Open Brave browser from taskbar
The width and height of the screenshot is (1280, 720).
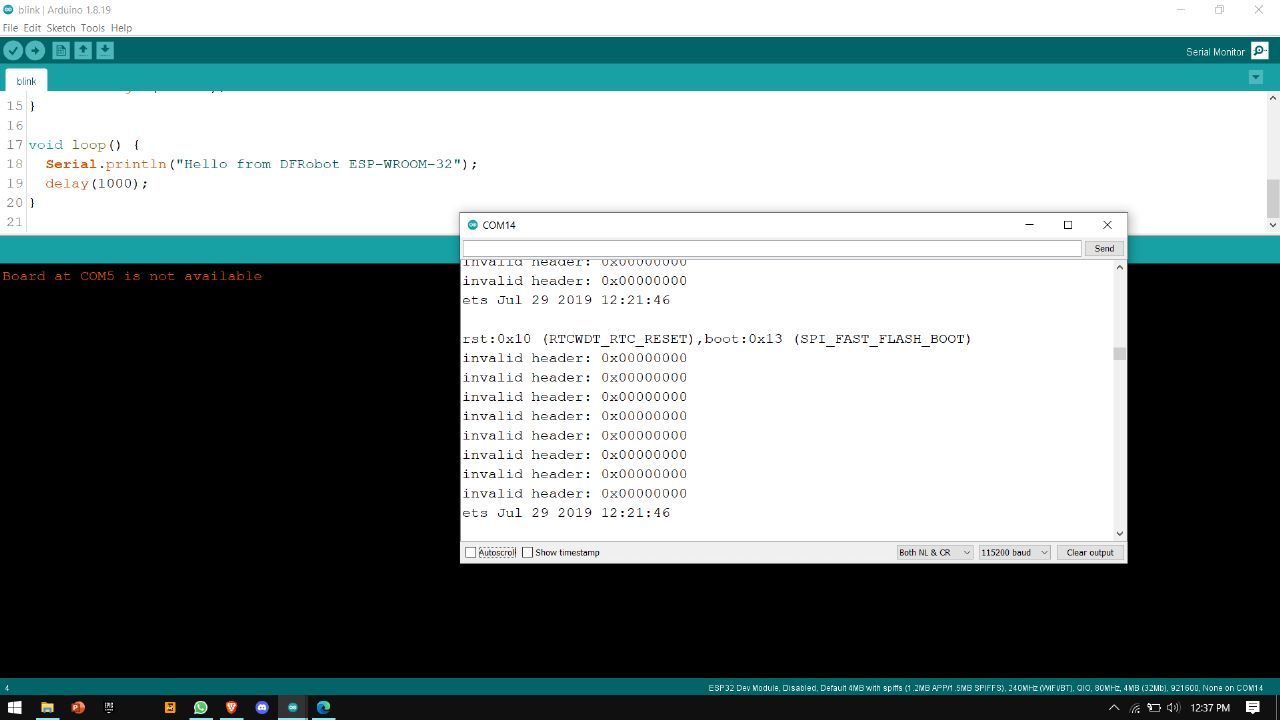pyautogui.click(x=231, y=707)
